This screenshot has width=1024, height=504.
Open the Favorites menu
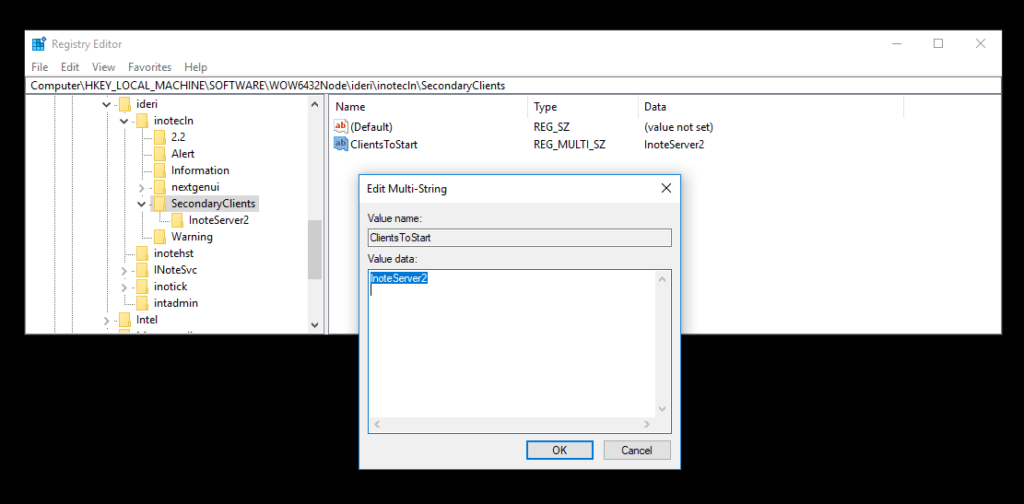(x=150, y=67)
